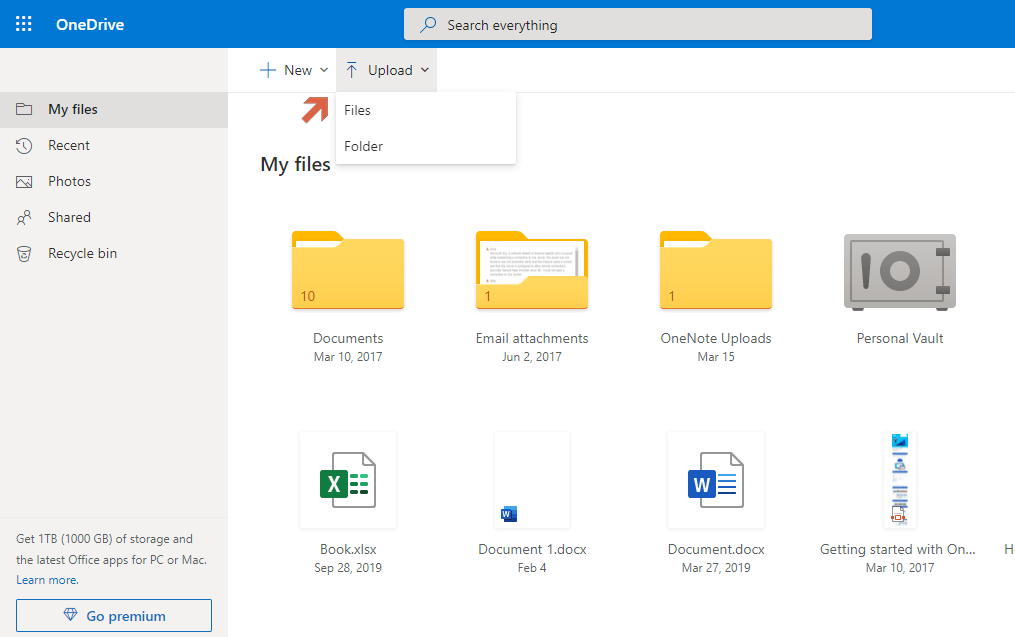Click the My files page heading
The width and height of the screenshot is (1015, 637).
click(295, 164)
